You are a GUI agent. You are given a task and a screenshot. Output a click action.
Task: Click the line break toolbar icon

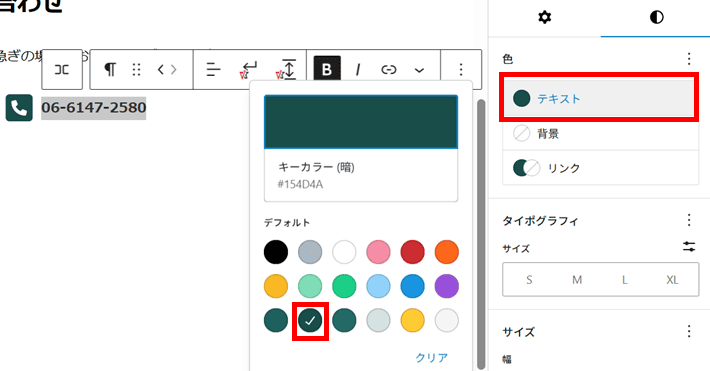(x=248, y=70)
